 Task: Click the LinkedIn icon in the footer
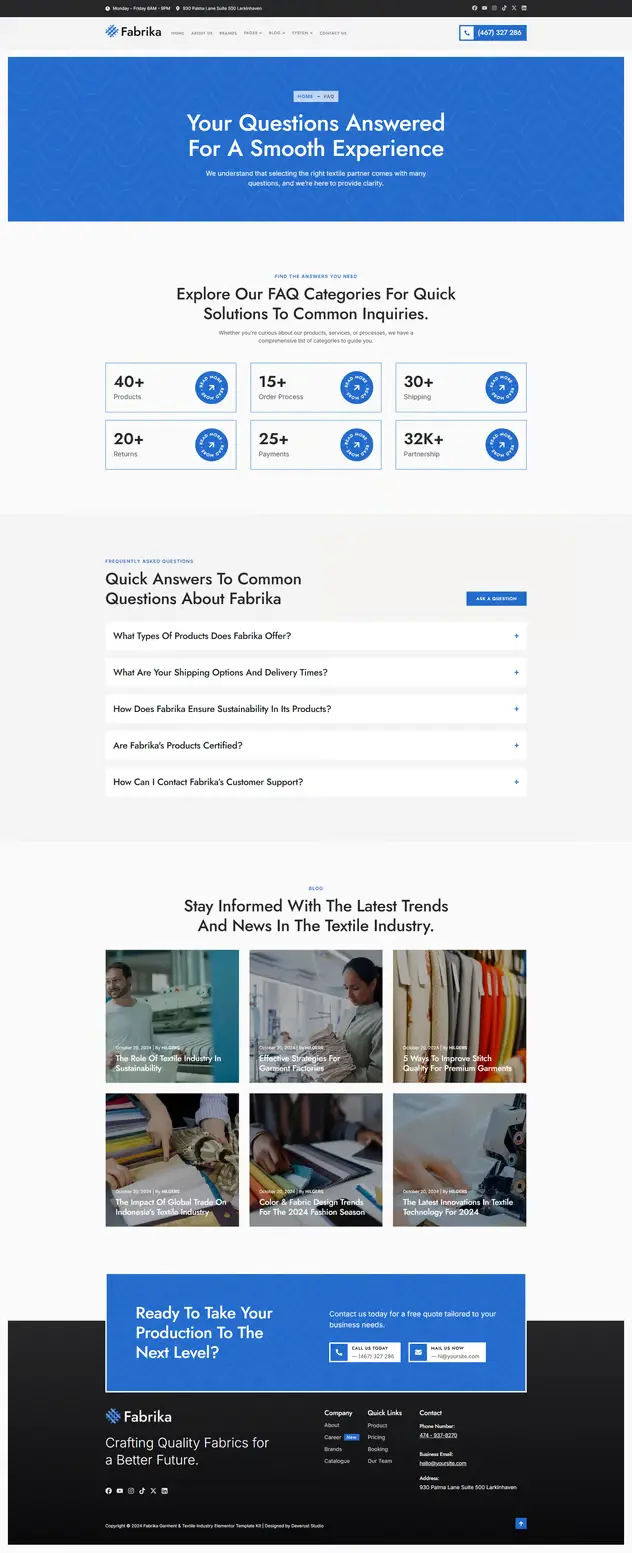[165, 1490]
